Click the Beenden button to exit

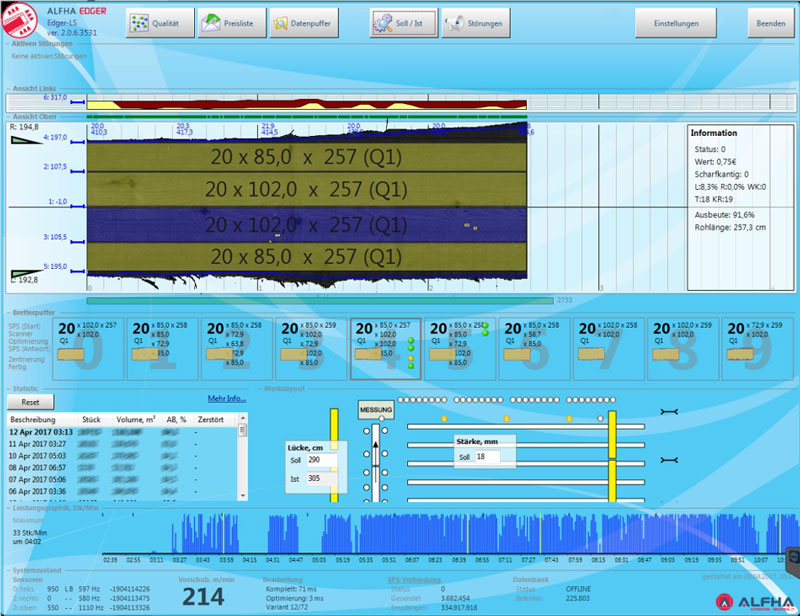[770, 23]
